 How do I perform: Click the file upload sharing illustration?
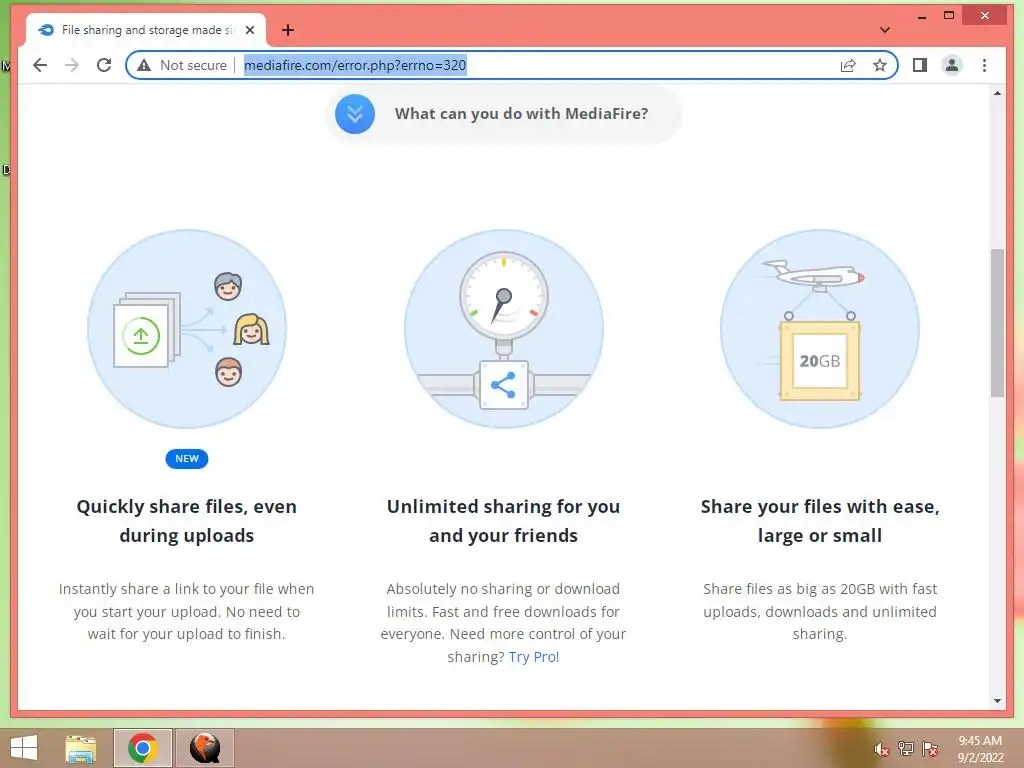pyautogui.click(x=187, y=328)
